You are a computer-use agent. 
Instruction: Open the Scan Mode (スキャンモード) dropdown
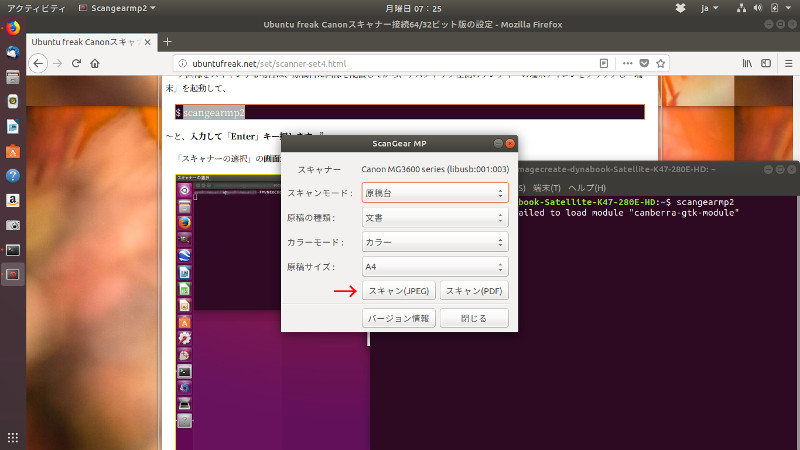(435, 193)
